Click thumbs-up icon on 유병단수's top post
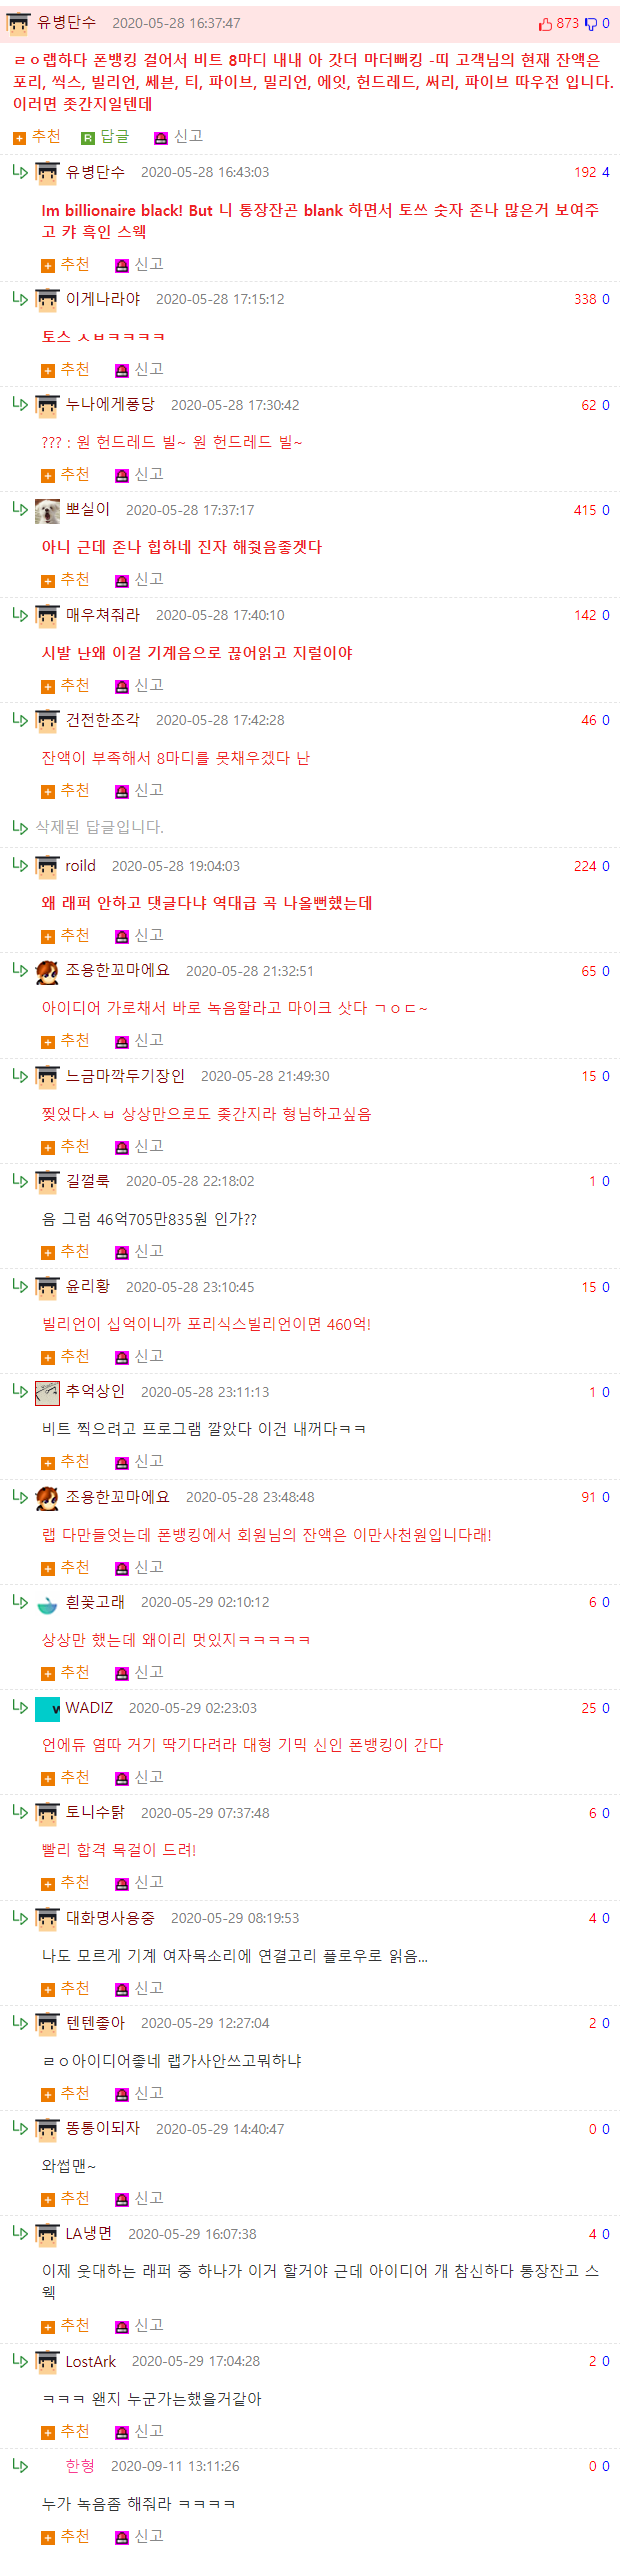This screenshot has width=620, height=2549. click(545, 23)
